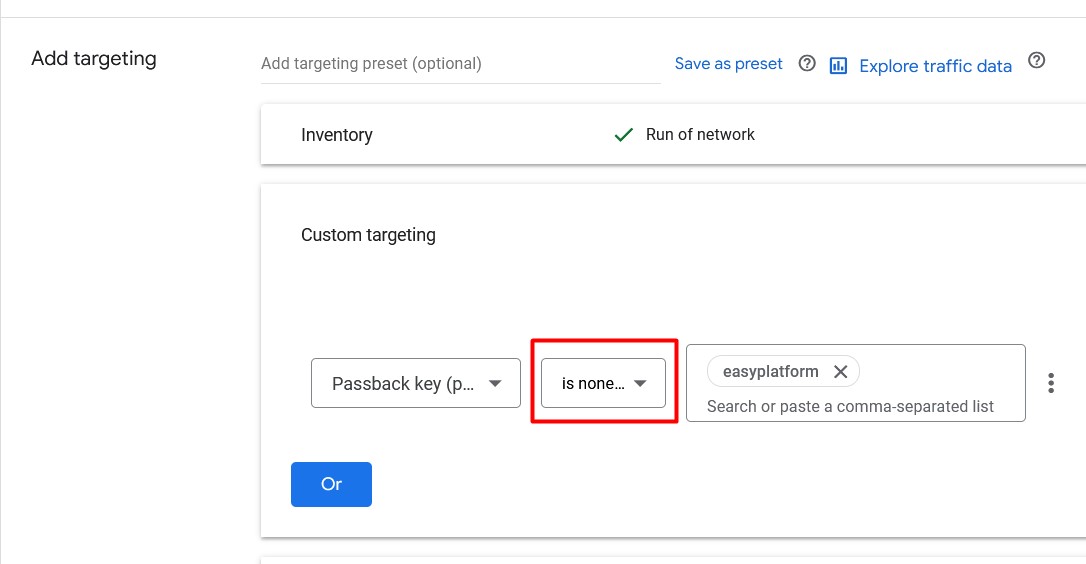Image resolution: width=1086 pixels, height=564 pixels.
Task: Click the arrow on the Passback key selector
Action: tap(495, 383)
